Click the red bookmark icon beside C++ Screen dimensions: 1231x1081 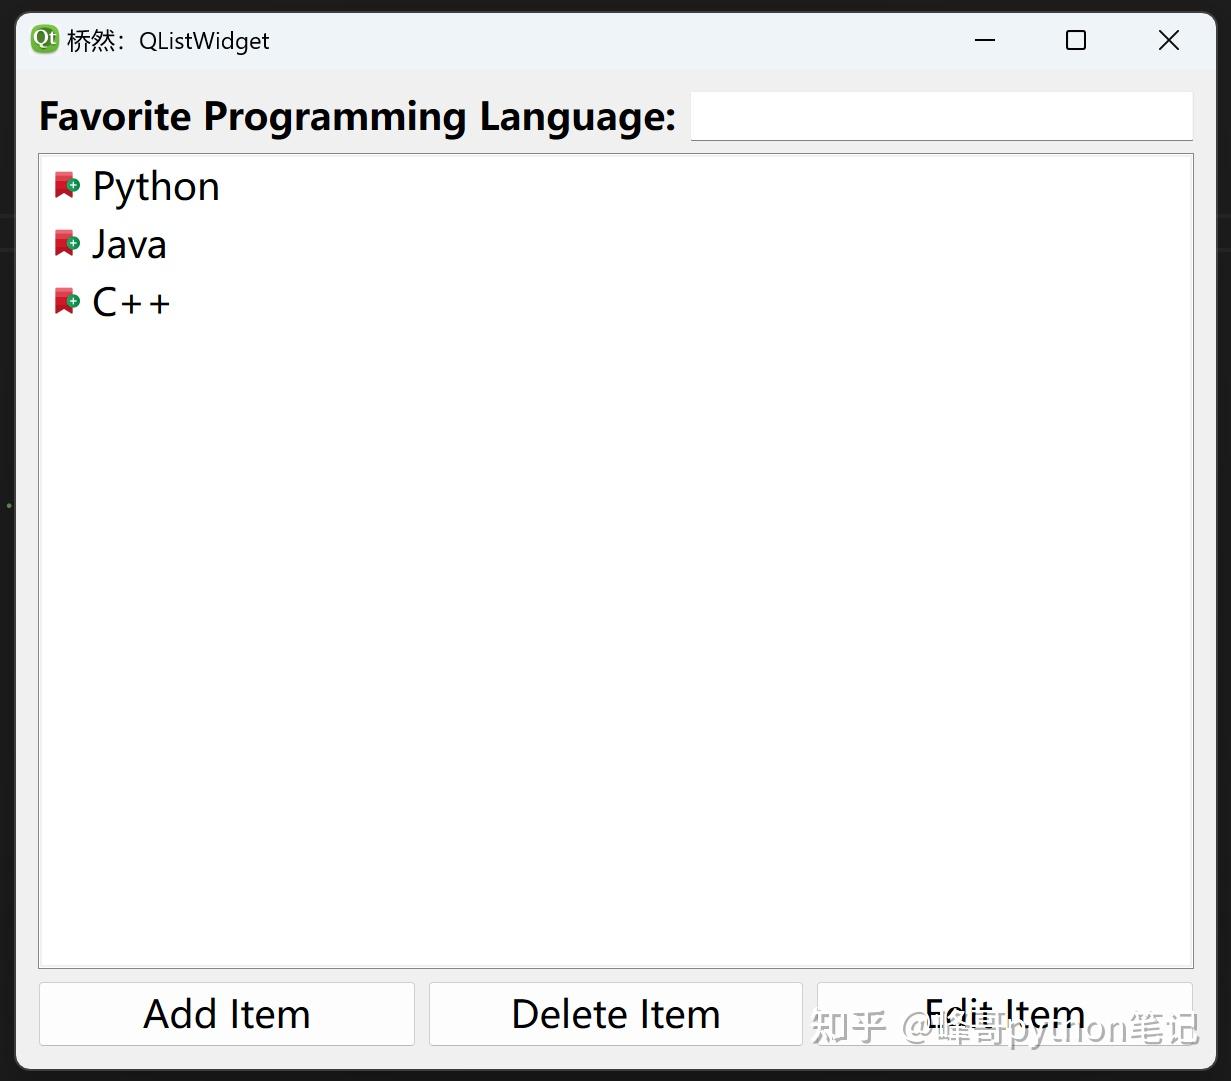coord(67,302)
